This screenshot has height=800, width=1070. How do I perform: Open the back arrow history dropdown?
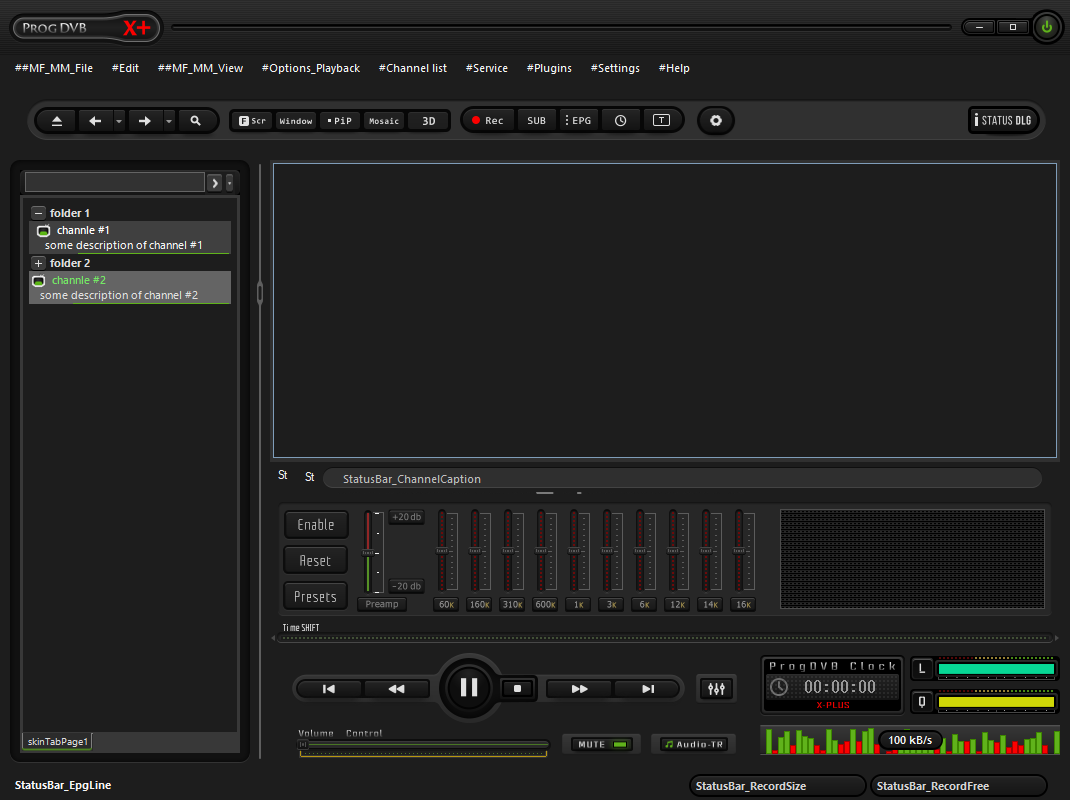coord(119,121)
